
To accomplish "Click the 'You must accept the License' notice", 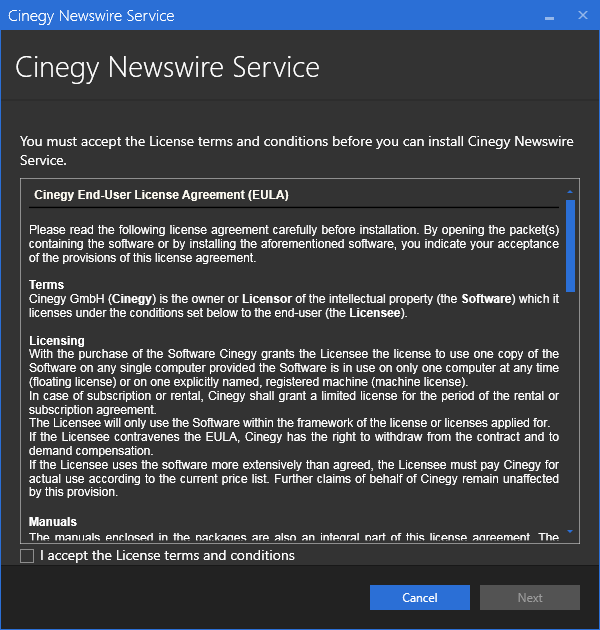I will click(297, 151).
